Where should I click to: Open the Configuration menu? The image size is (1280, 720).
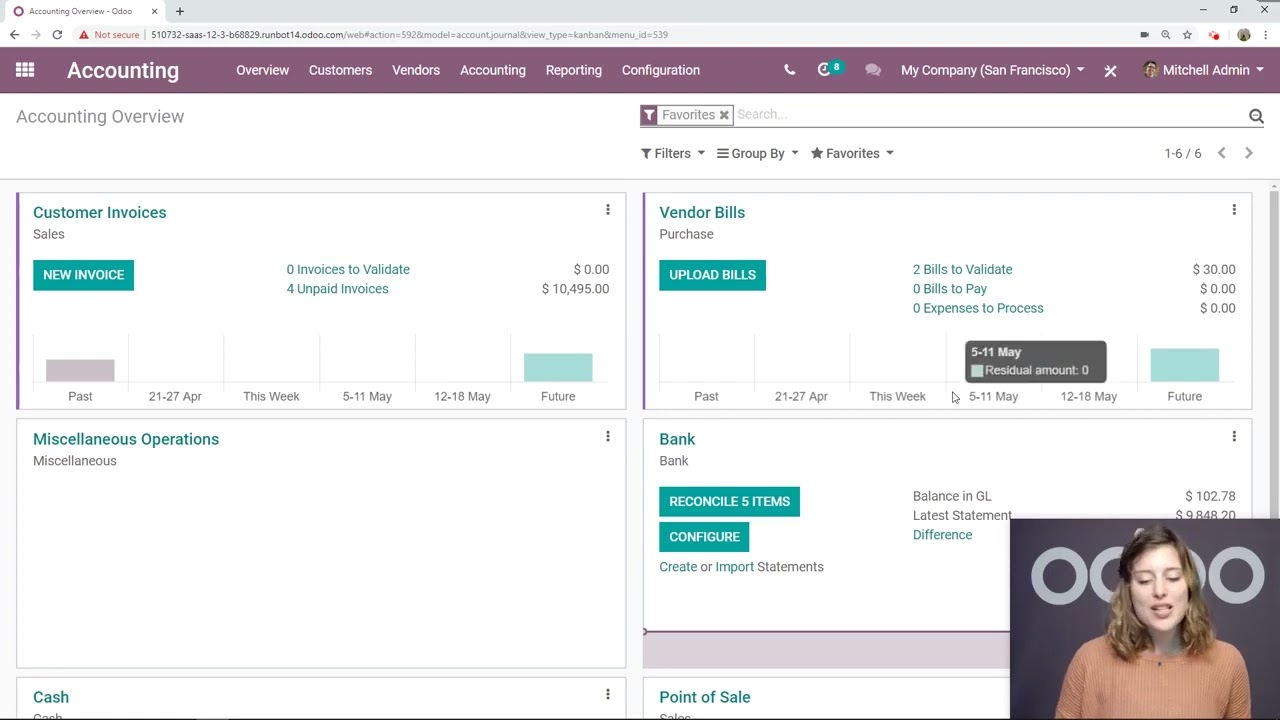(x=661, y=70)
